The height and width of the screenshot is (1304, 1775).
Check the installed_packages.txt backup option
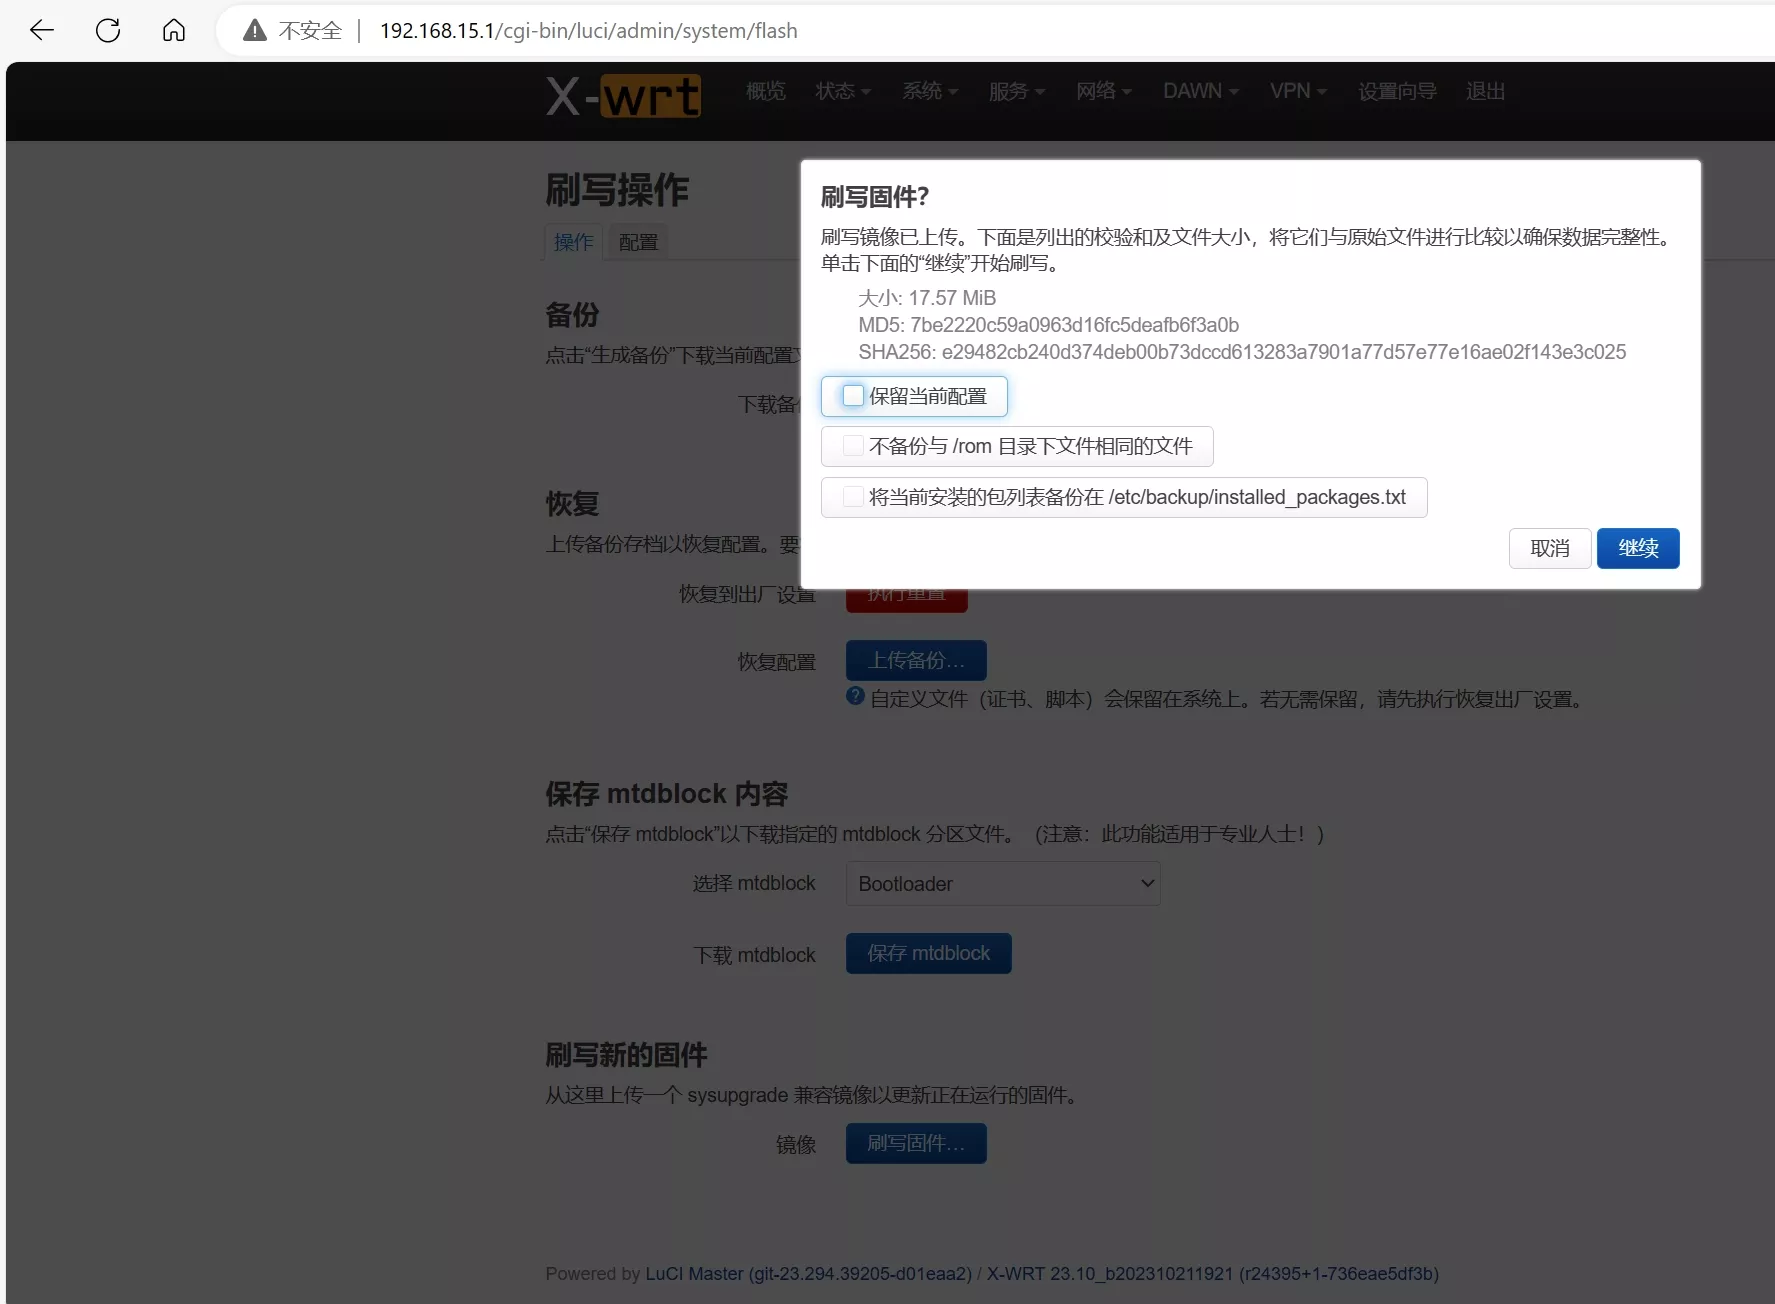(852, 497)
